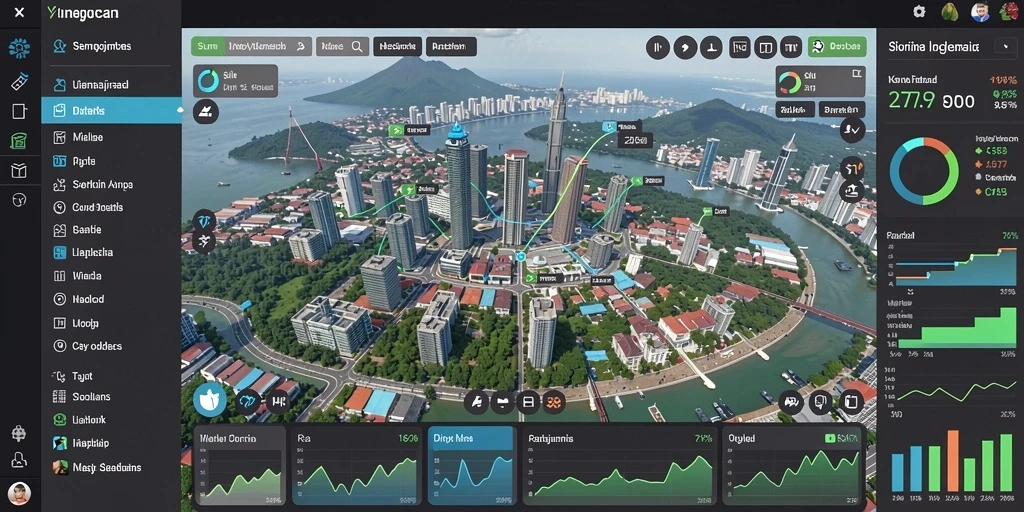Open settings gear in top bar
This screenshot has height=512, width=1024.
(919, 11)
